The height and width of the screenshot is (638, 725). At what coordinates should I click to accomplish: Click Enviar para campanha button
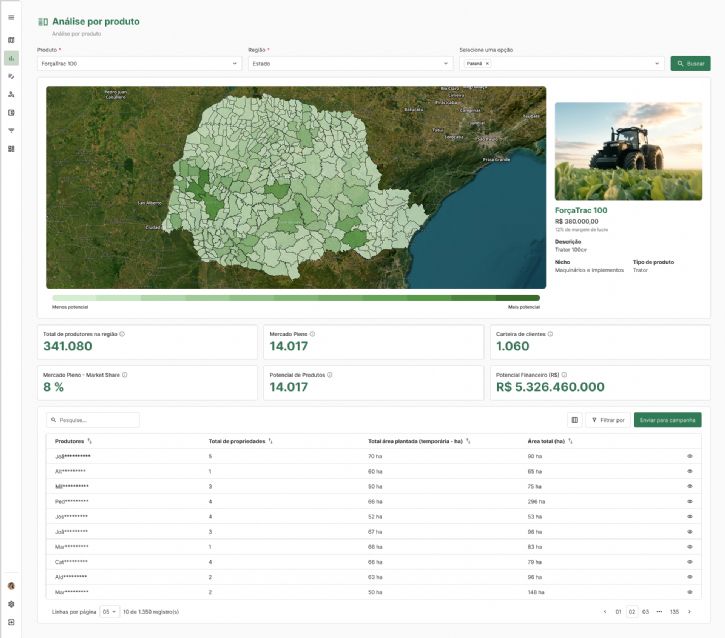[x=667, y=420]
